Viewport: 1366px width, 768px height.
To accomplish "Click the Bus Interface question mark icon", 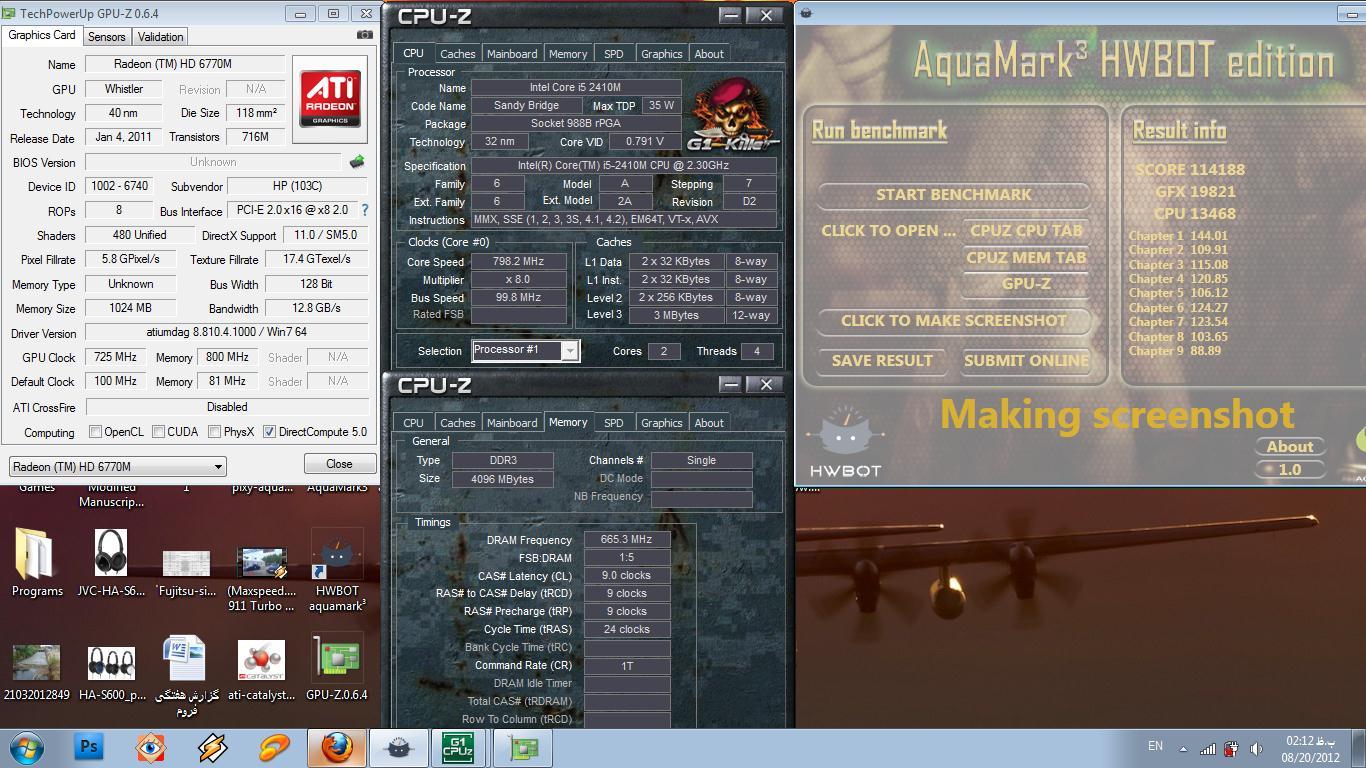I will point(365,210).
